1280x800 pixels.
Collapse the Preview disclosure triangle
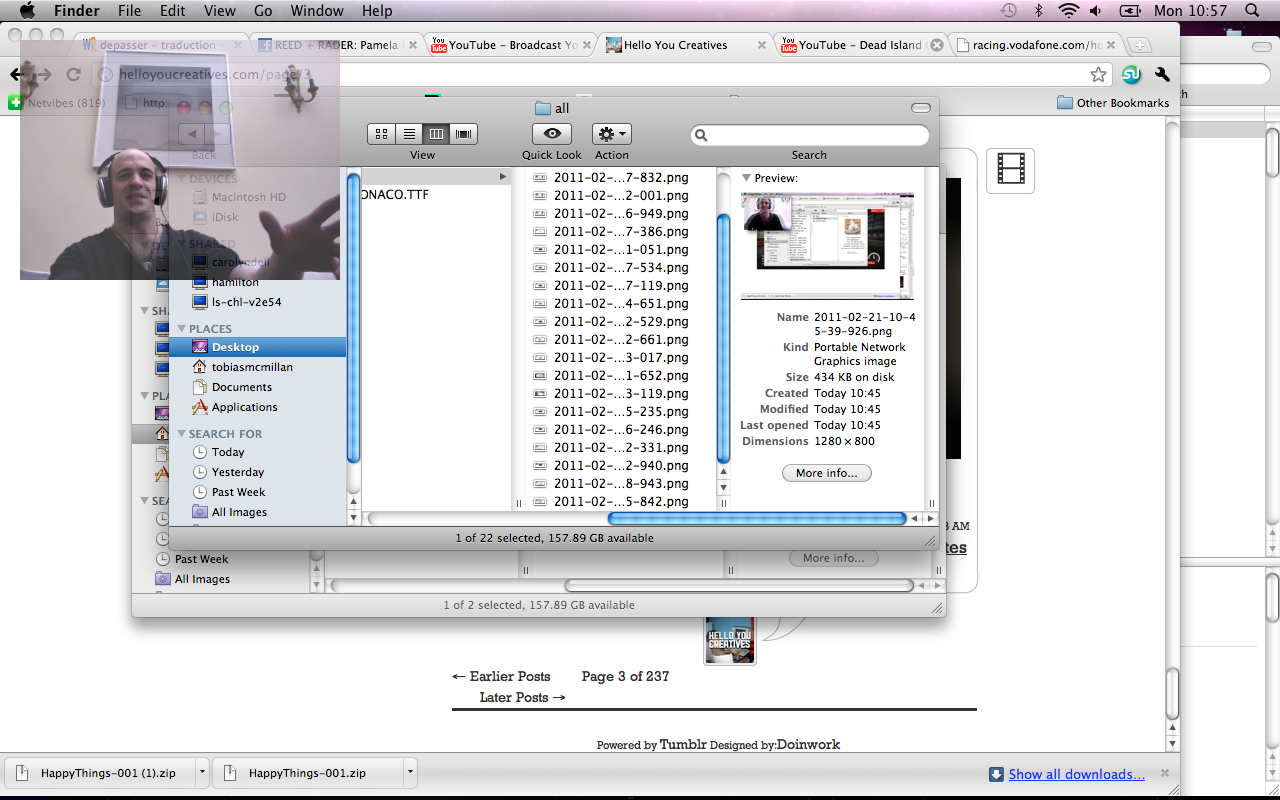click(x=746, y=178)
